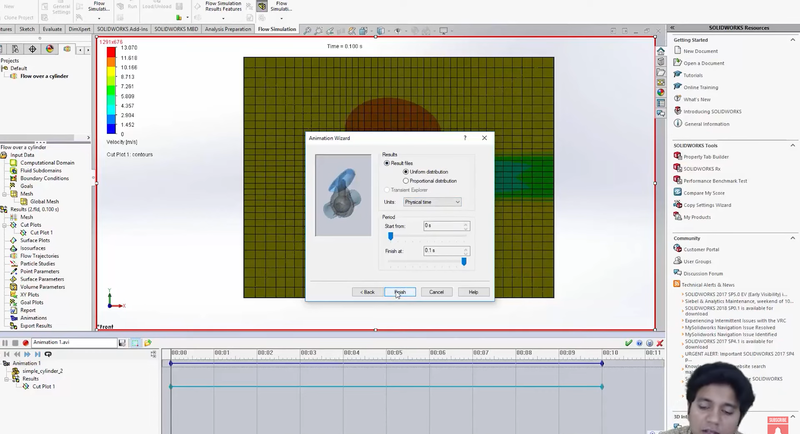Click the Start from value field

point(443,225)
